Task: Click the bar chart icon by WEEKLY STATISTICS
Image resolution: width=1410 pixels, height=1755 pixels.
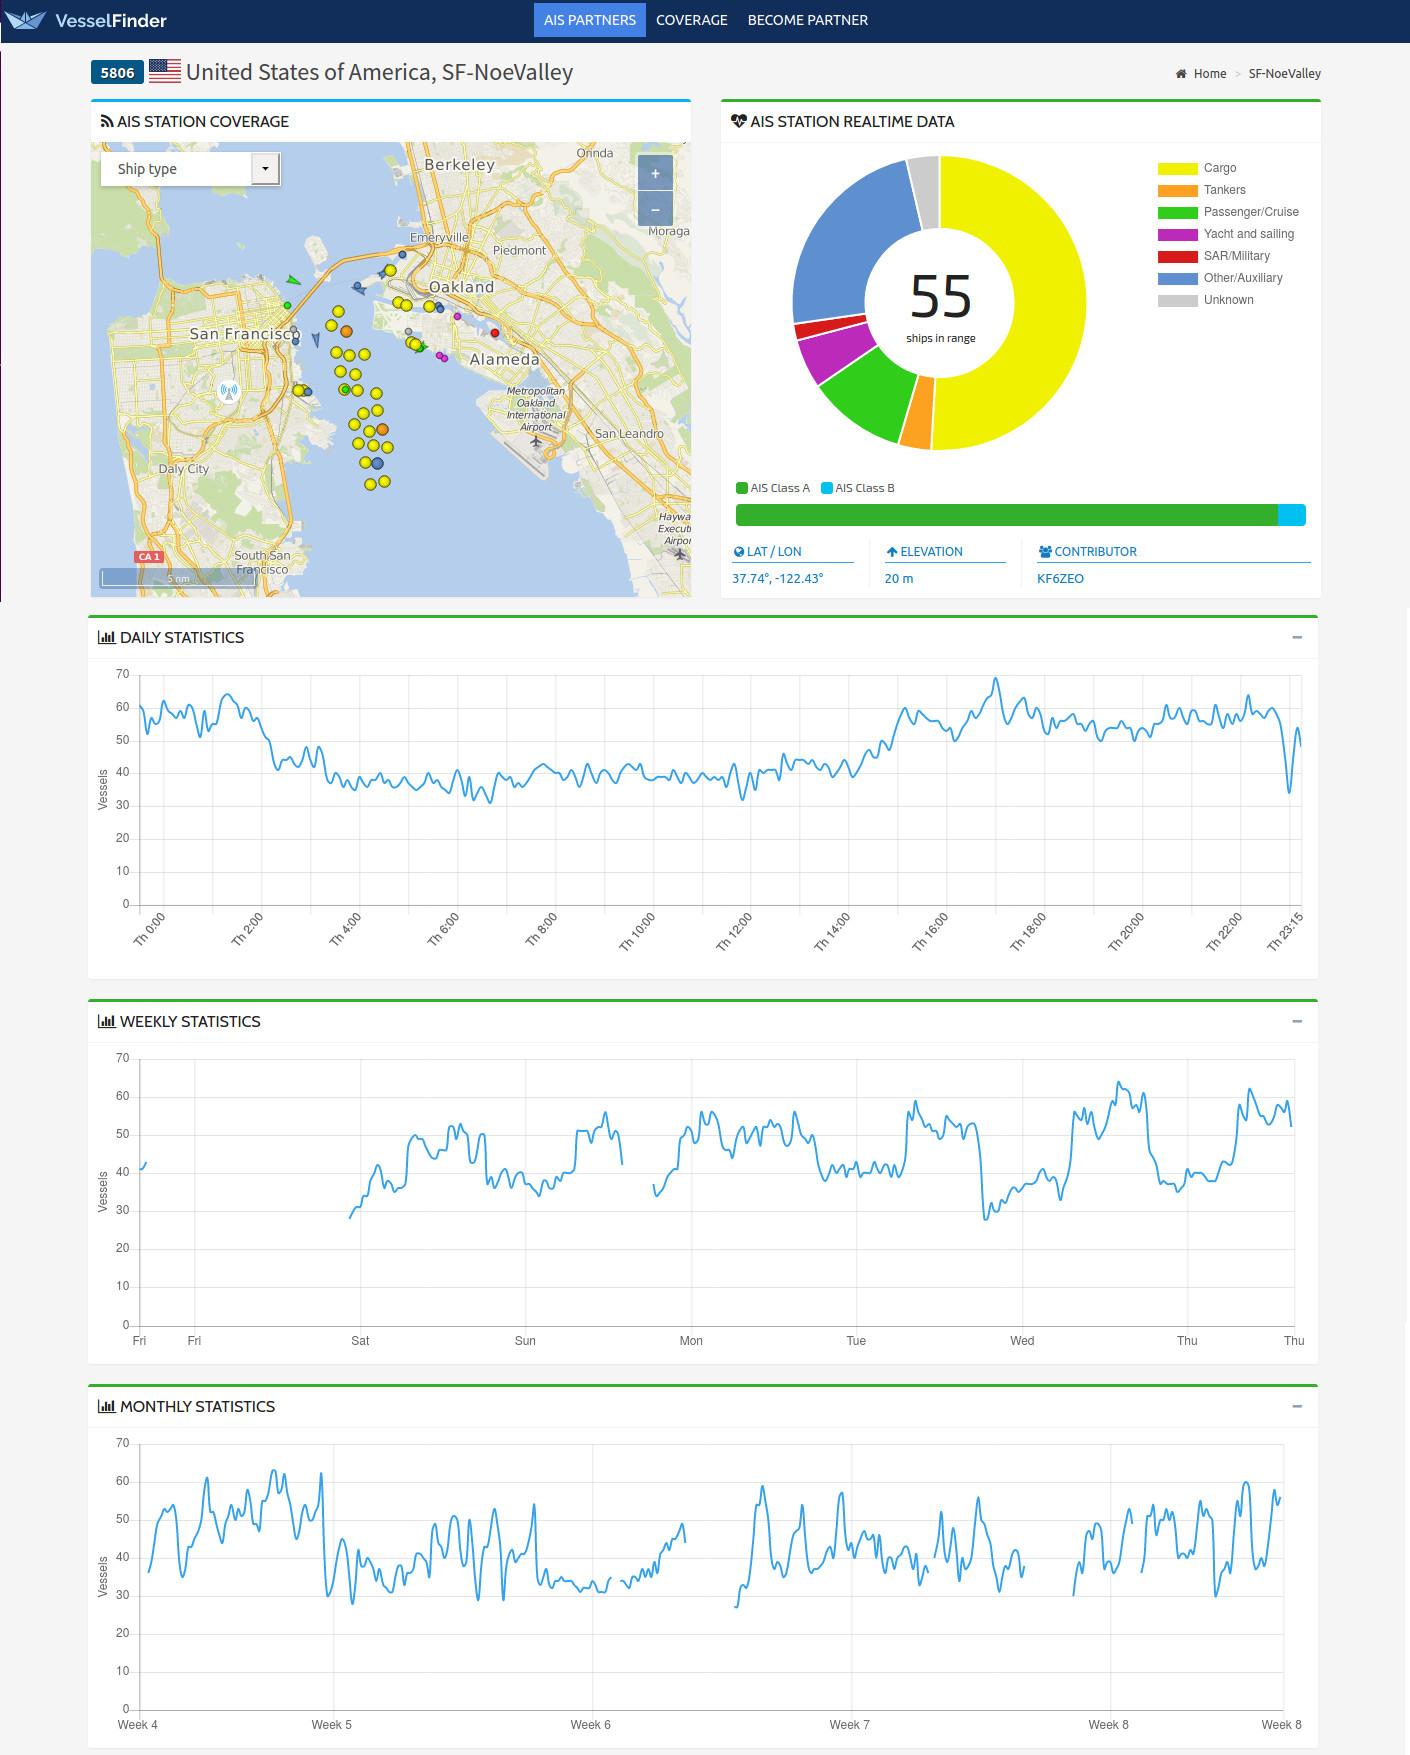Action: pos(106,1021)
